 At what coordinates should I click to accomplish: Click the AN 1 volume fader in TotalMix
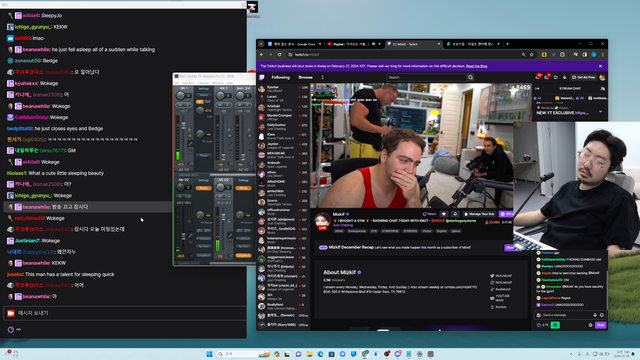point(184,126)
